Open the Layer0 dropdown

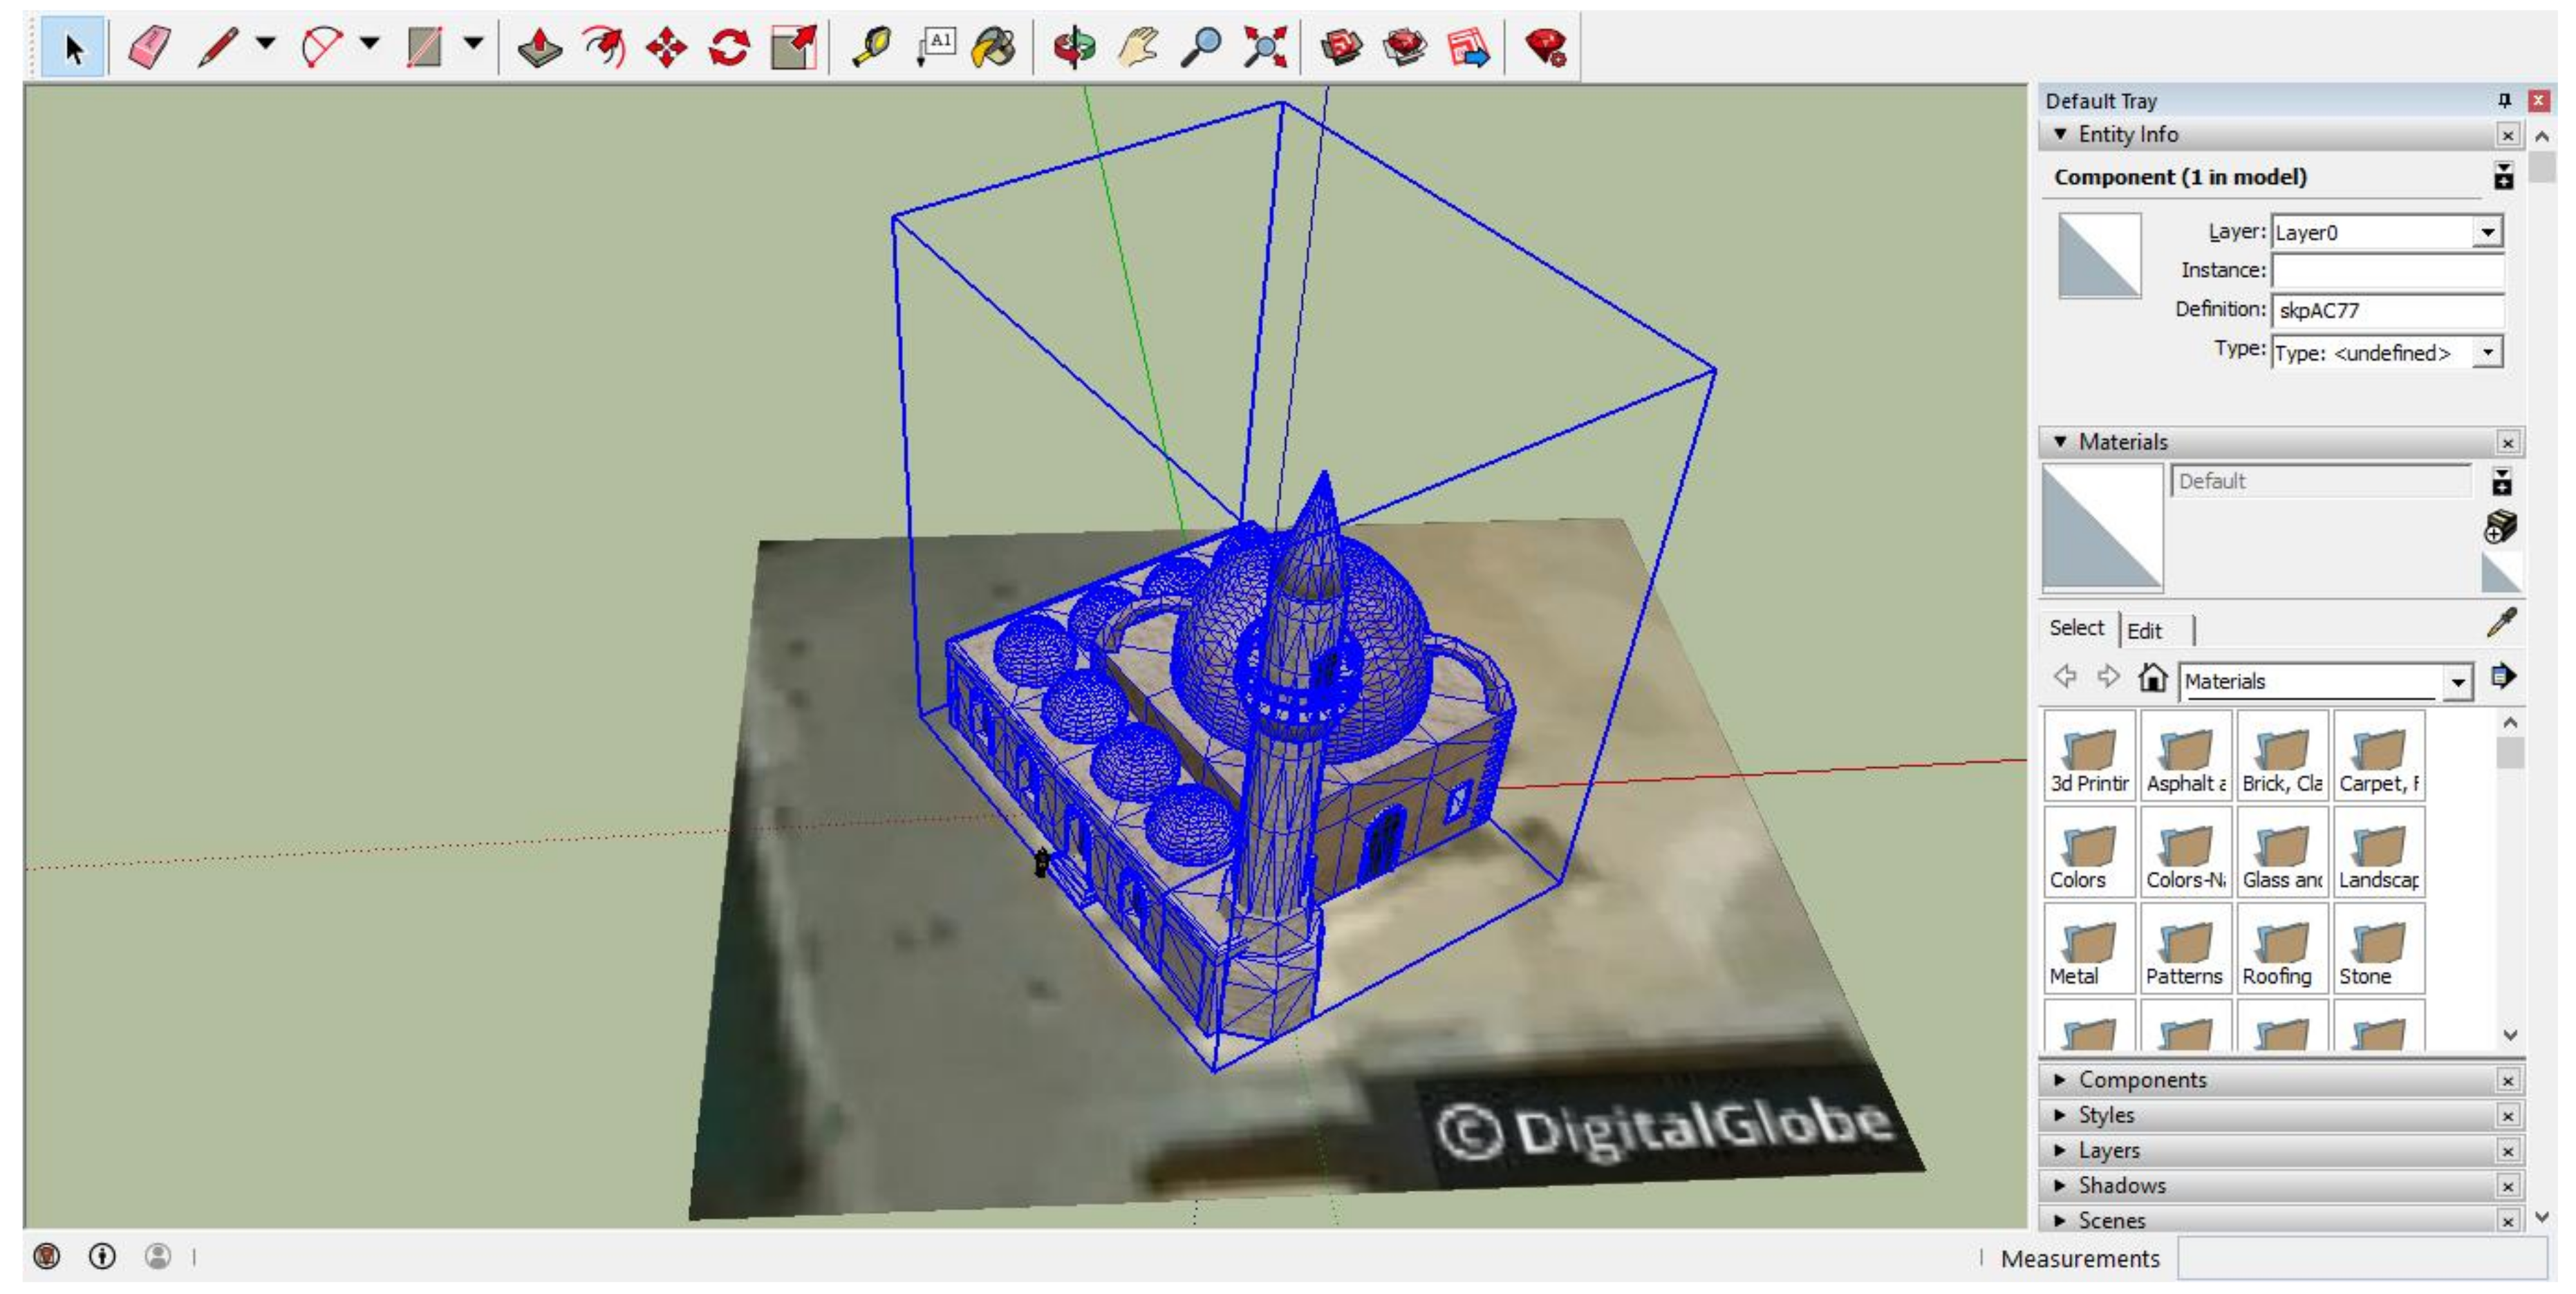click(x=2487, y=232)
